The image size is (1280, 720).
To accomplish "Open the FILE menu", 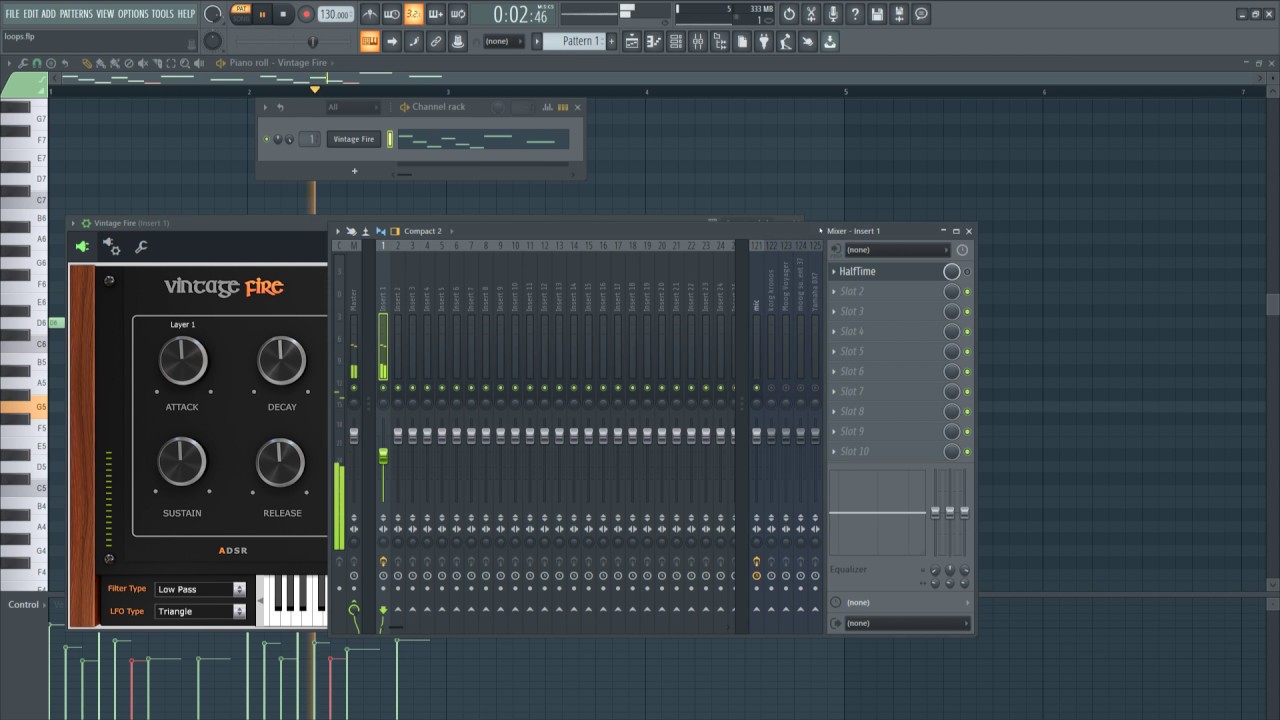I will (12, 14).
